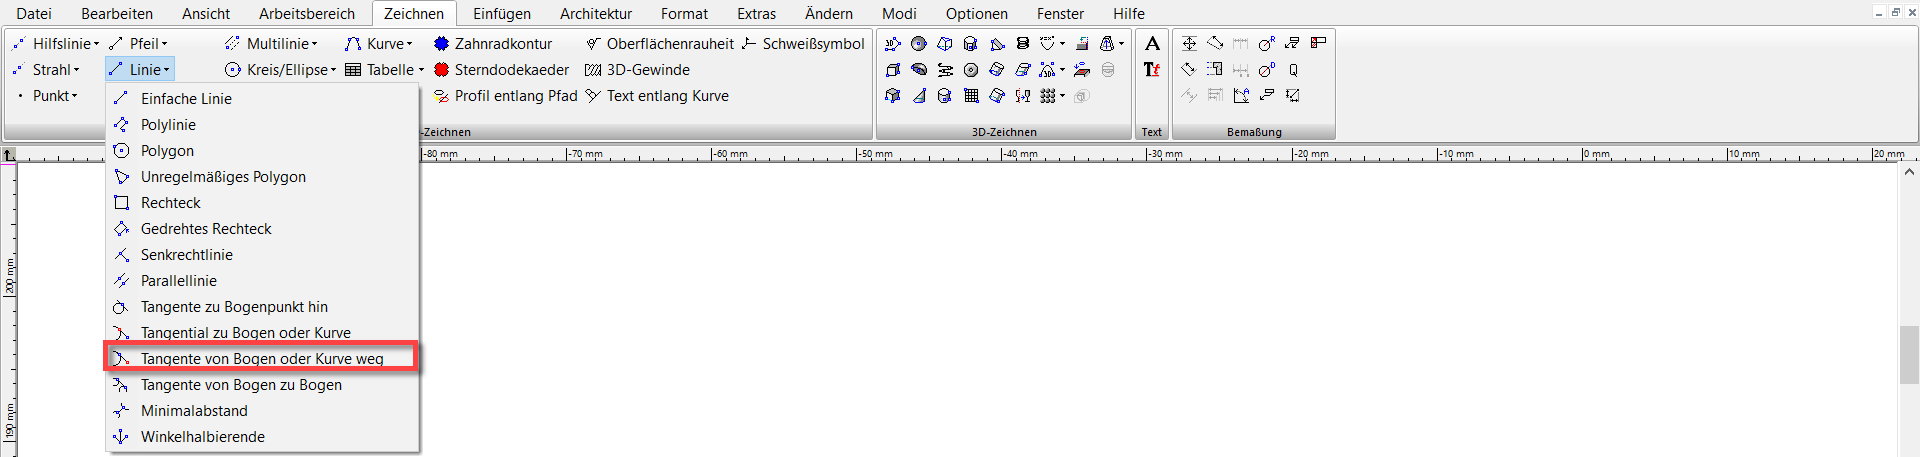Switch to the Einfügen tab
1920x457 pixels.
(502, 13)
